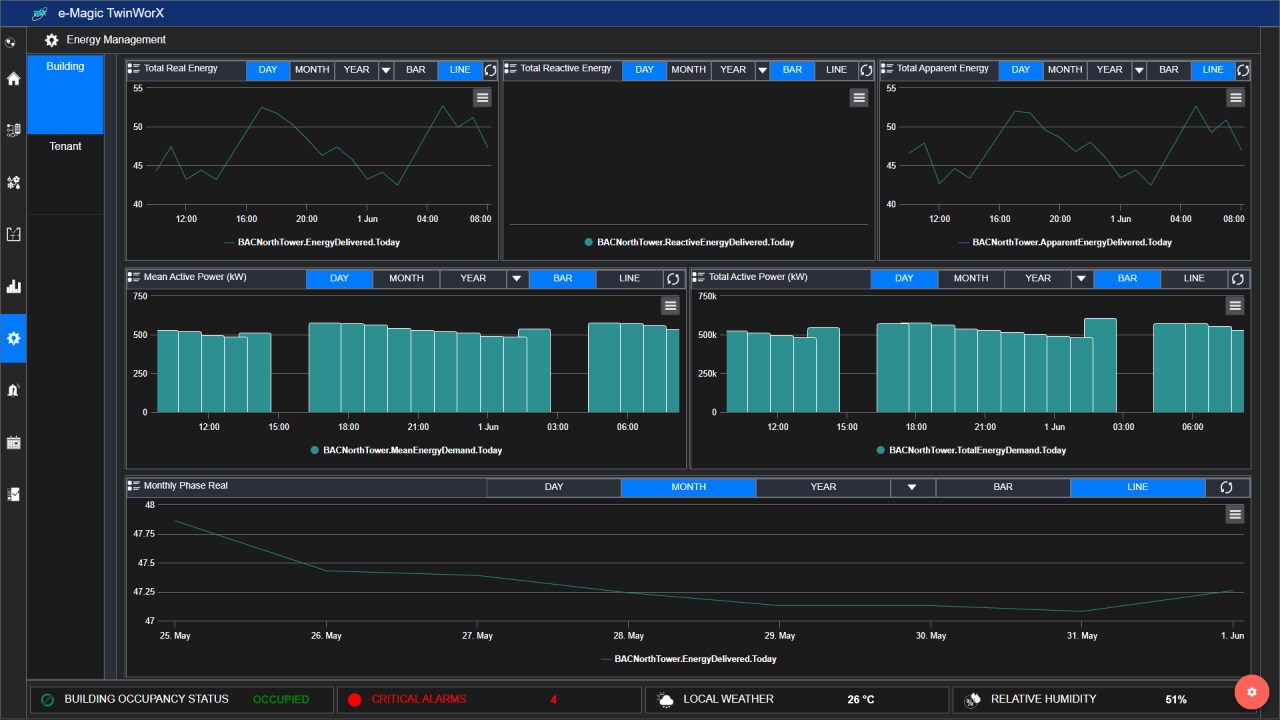1280x720 pixels.
Task: Open Total Reactive Energy chart hamburger menu
Action: 859,97
